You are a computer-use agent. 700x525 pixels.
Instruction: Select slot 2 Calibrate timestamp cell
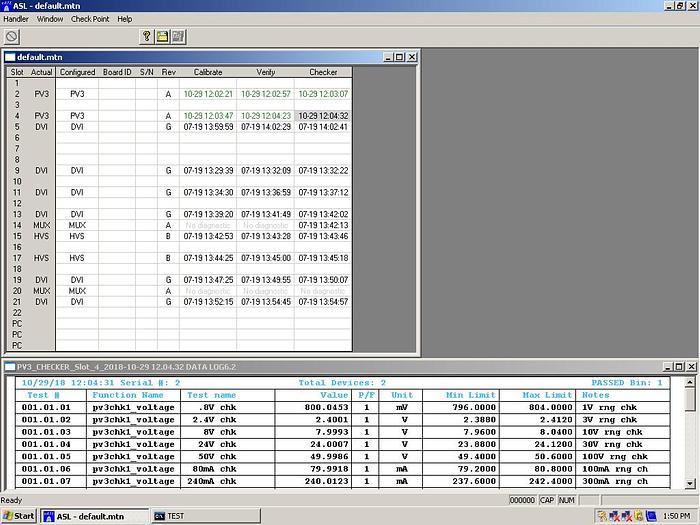coord(208,94)
